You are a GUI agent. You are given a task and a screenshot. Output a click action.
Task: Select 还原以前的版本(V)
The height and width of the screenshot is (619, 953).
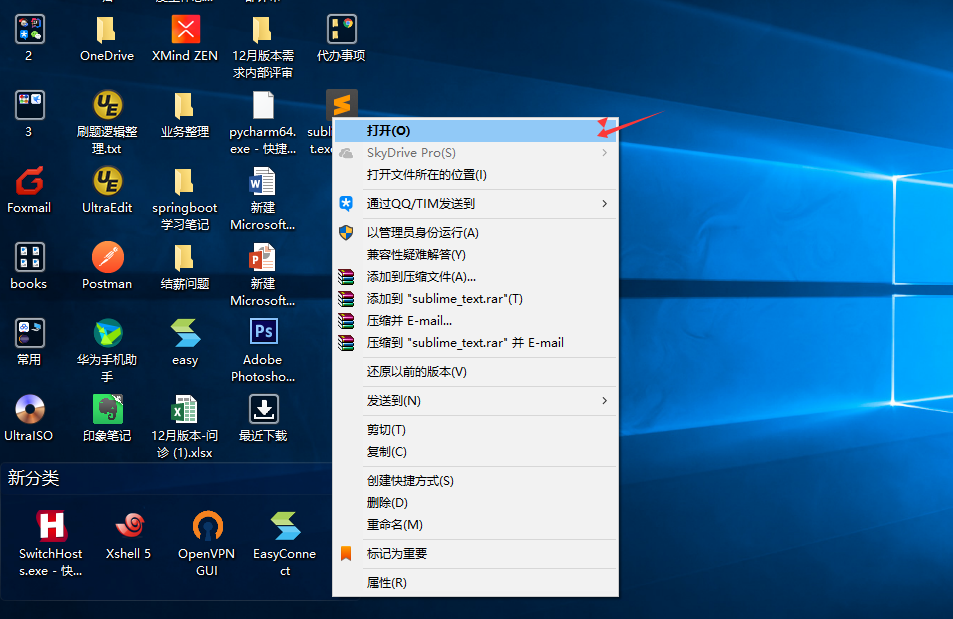(x=475, y=372)
